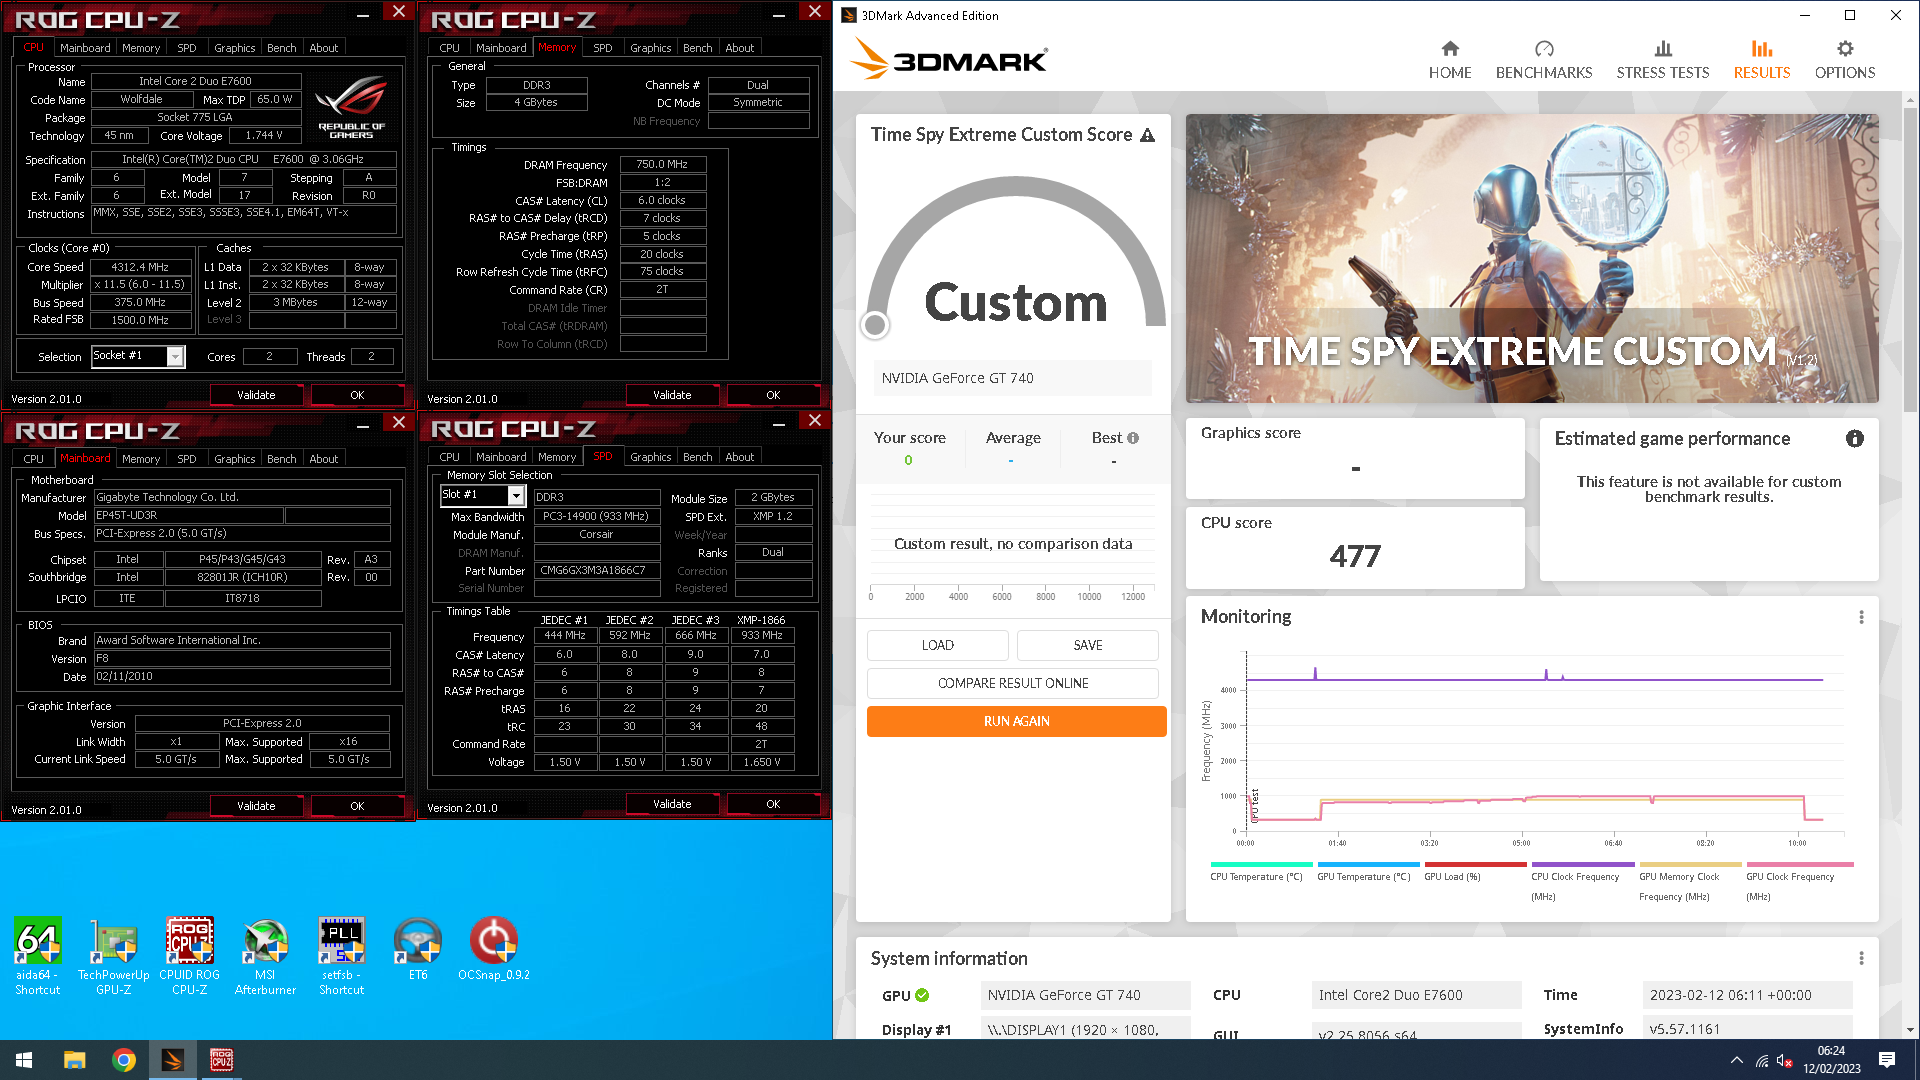Open Memory tab in bottom-left CPU-Z Mainboard window
Screen dimensions: 1920x1080
tap(141, 459)
